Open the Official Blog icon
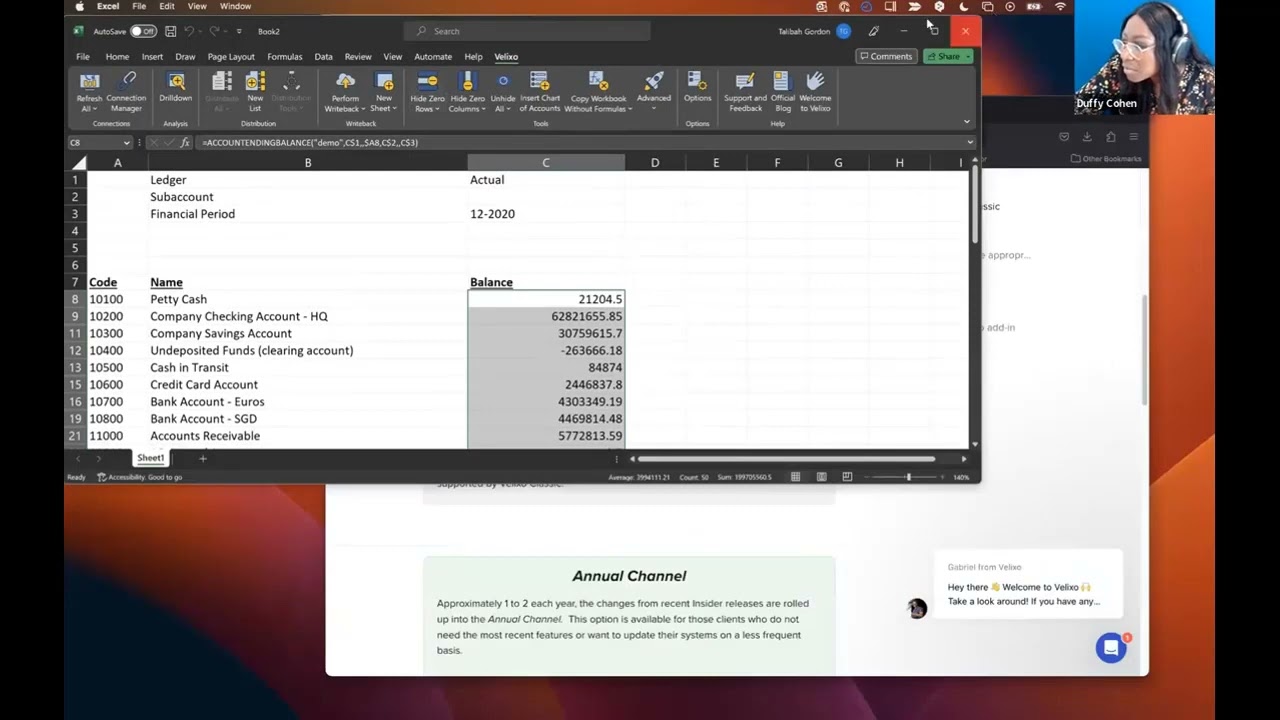This screenshot has height=720, width=1280. 782,82
